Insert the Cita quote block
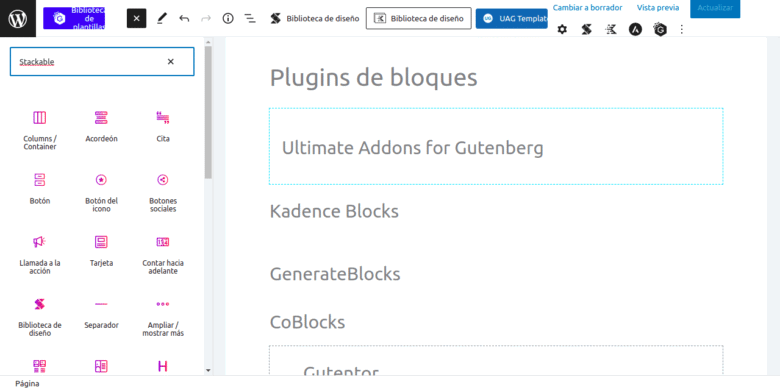 click(x=163, y=127)
